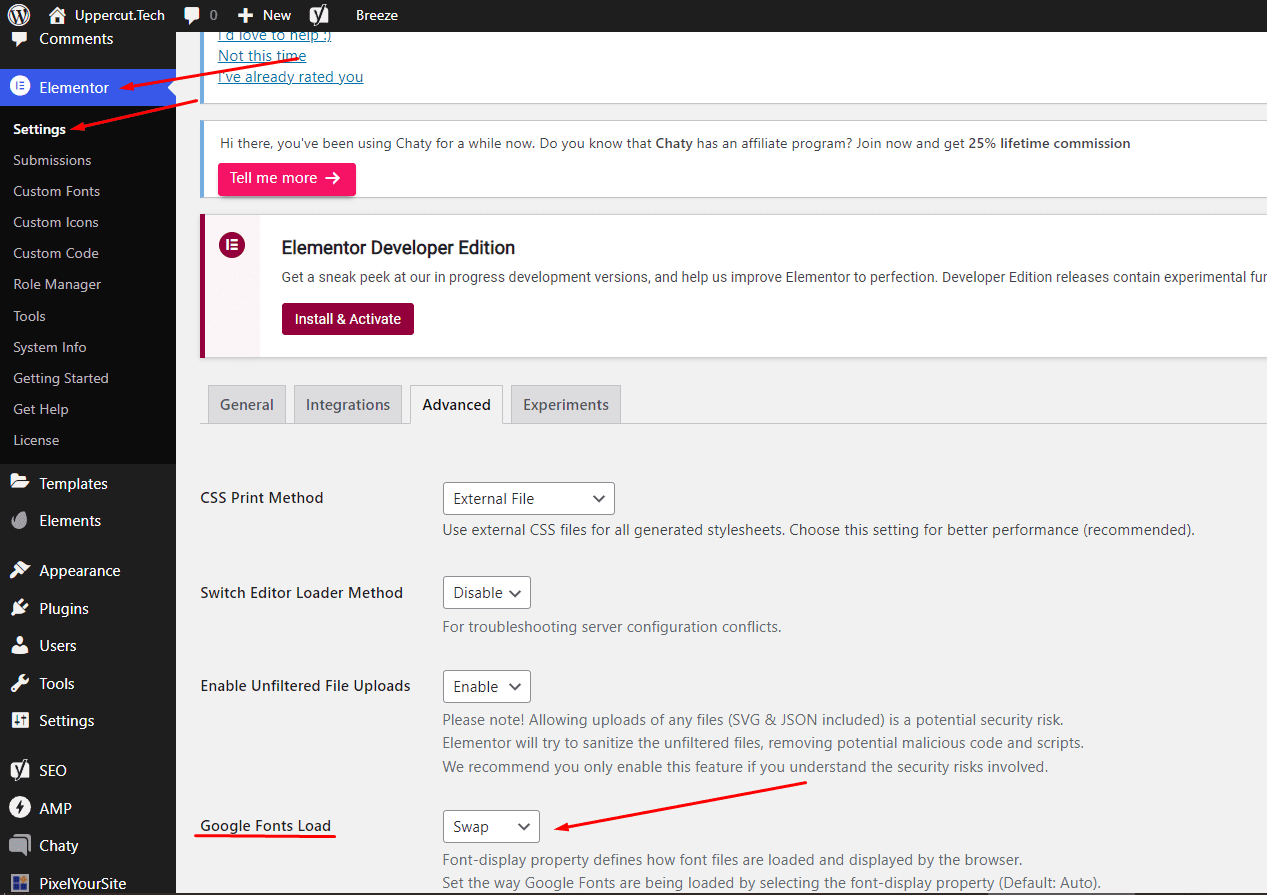Image resolution: width=1267 pixels, height=895 pixels.
Task: Click the Elementor sidebar icon
Action: pyautogui.click(x=20, y=87)
